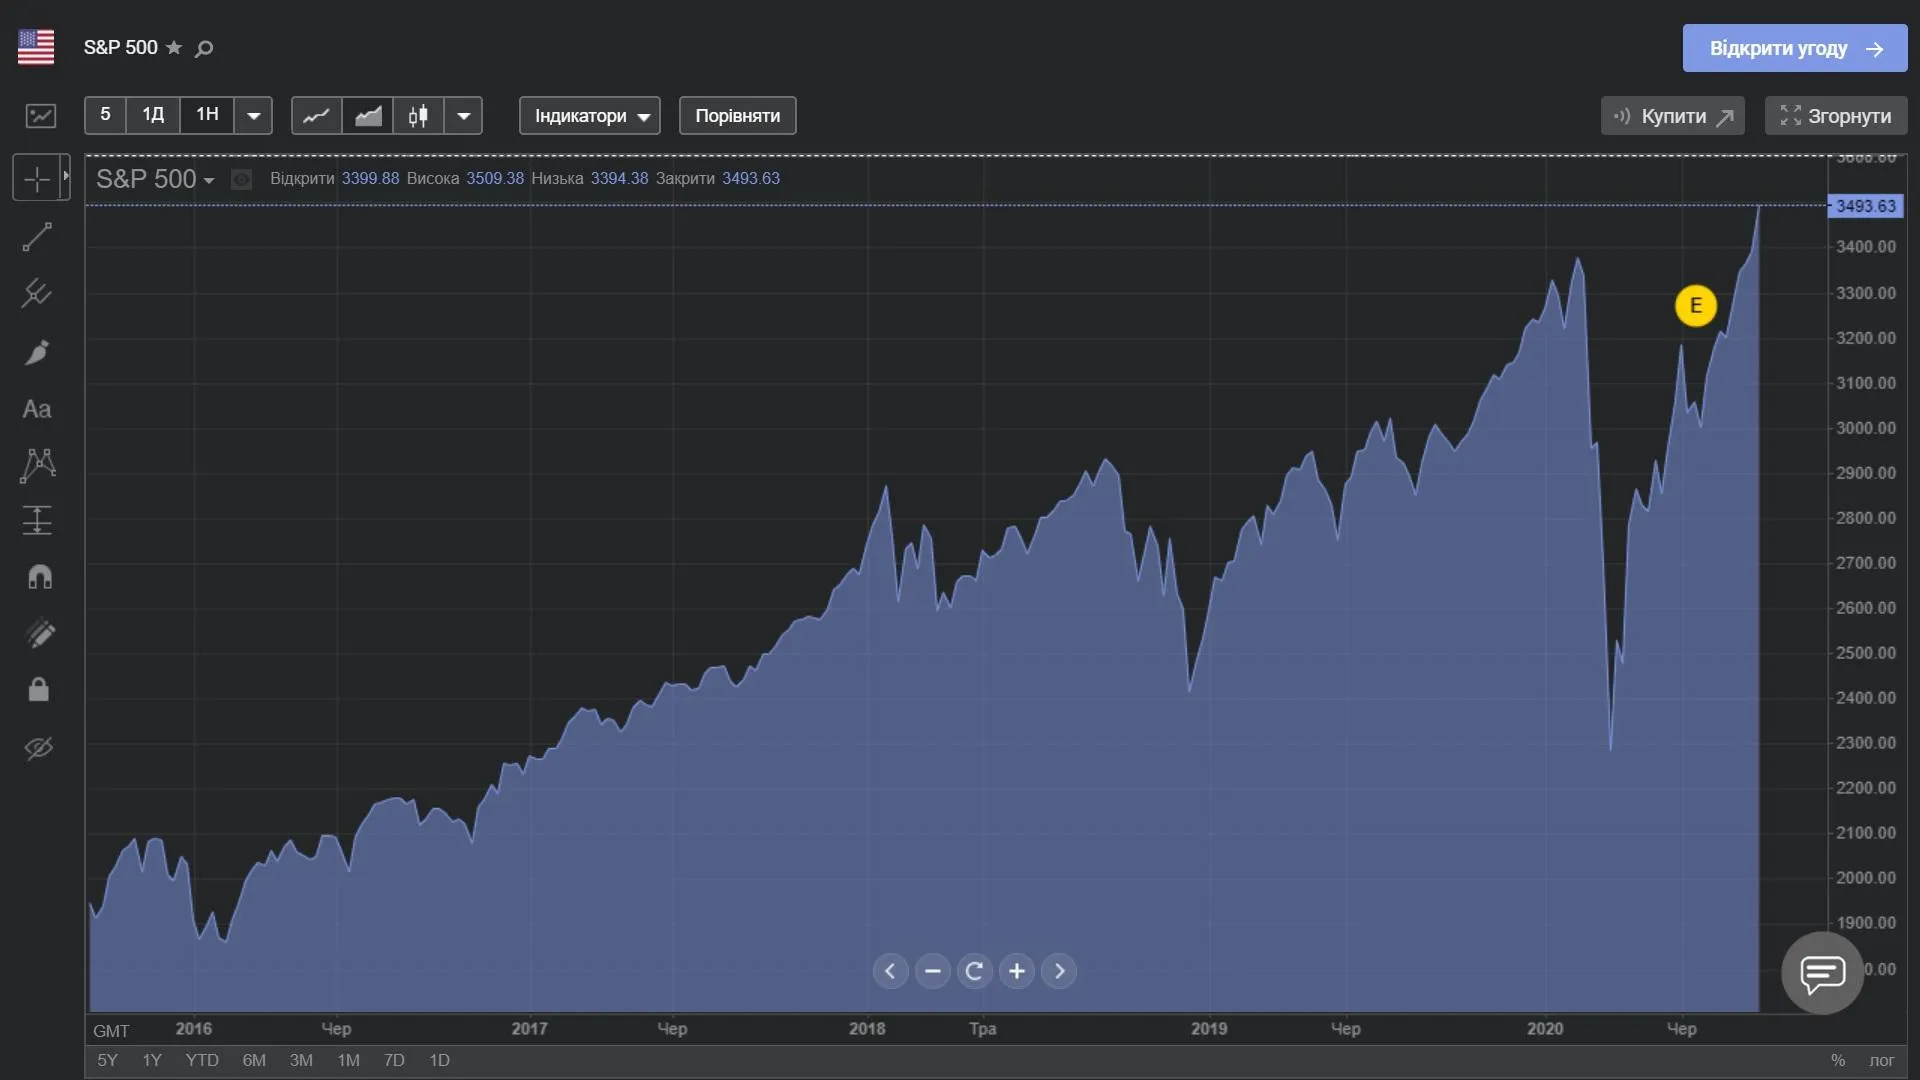Select the crosshair cursor tool
1920x1080 pixels.
click(x=36, y=179)
